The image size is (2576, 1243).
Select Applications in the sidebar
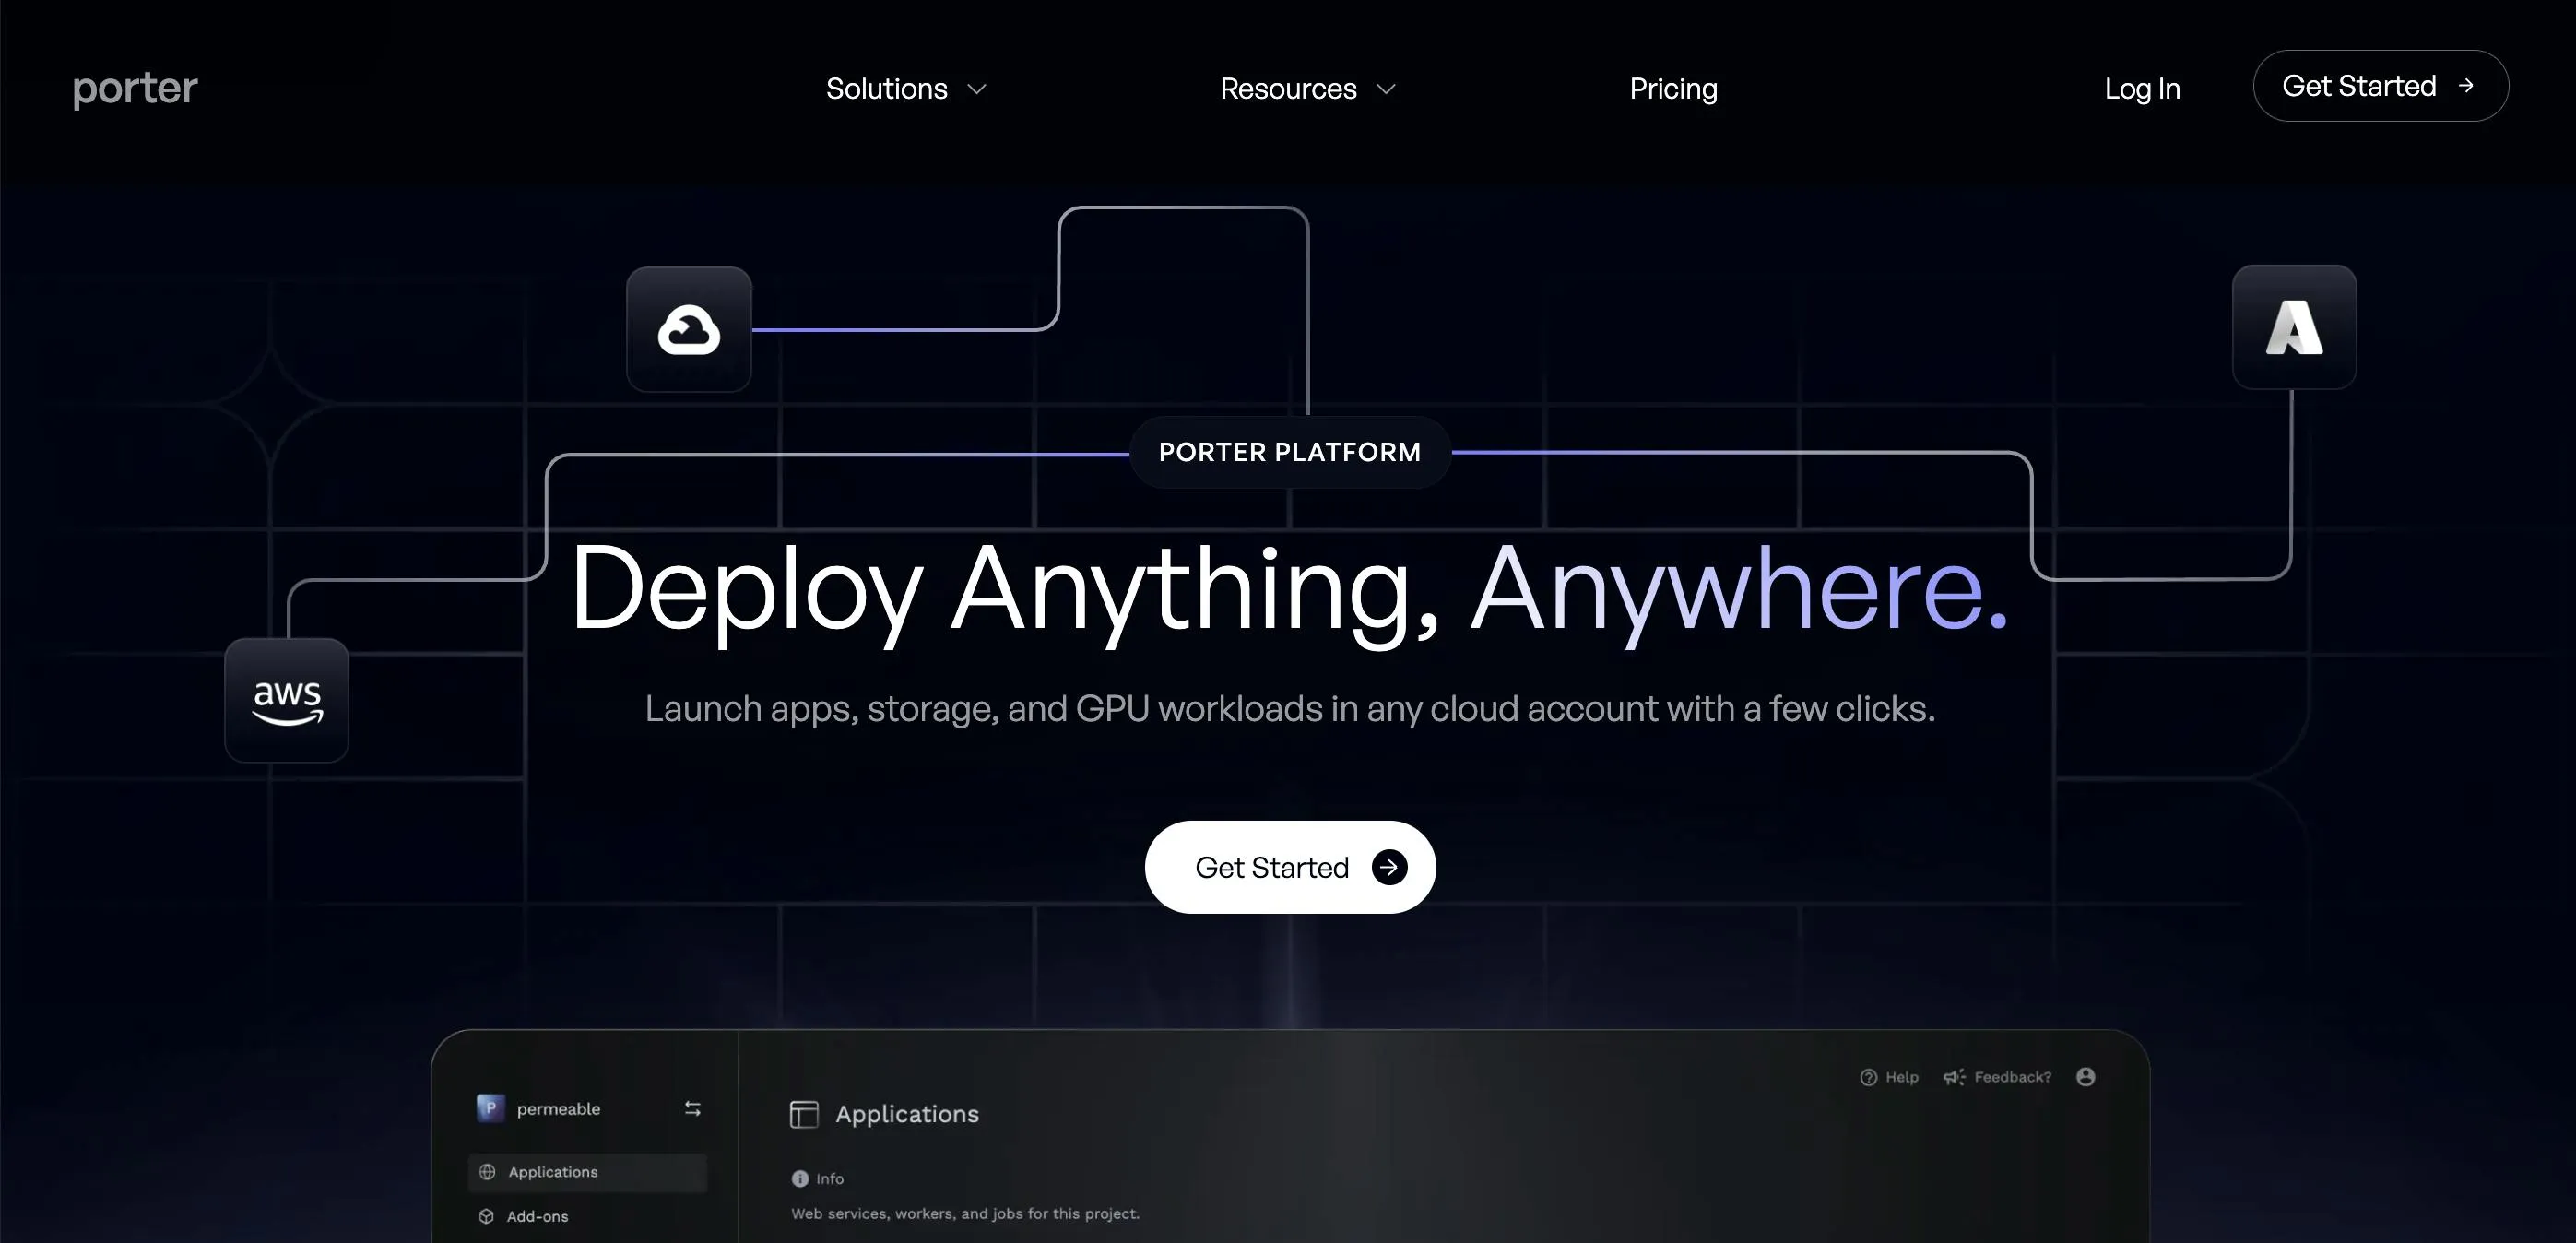click(x=552, y=1172)
